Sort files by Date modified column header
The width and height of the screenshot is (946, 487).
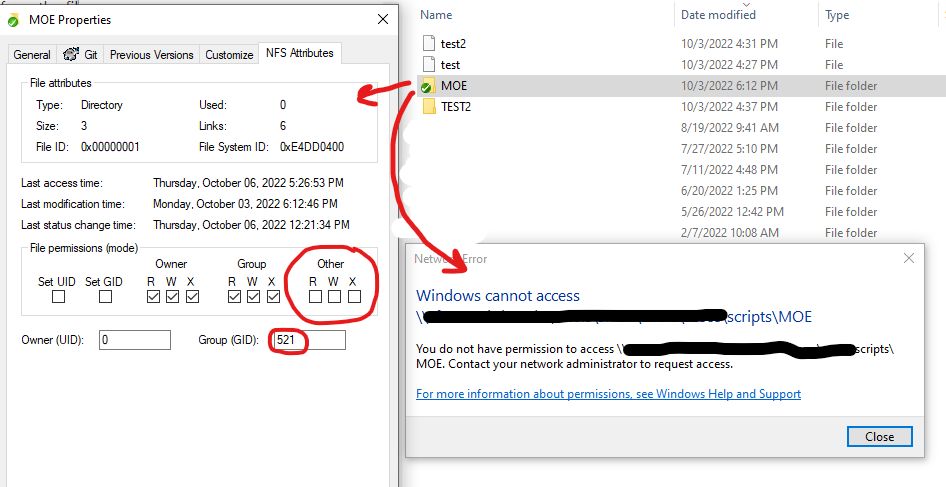click(x=718, y=15)
